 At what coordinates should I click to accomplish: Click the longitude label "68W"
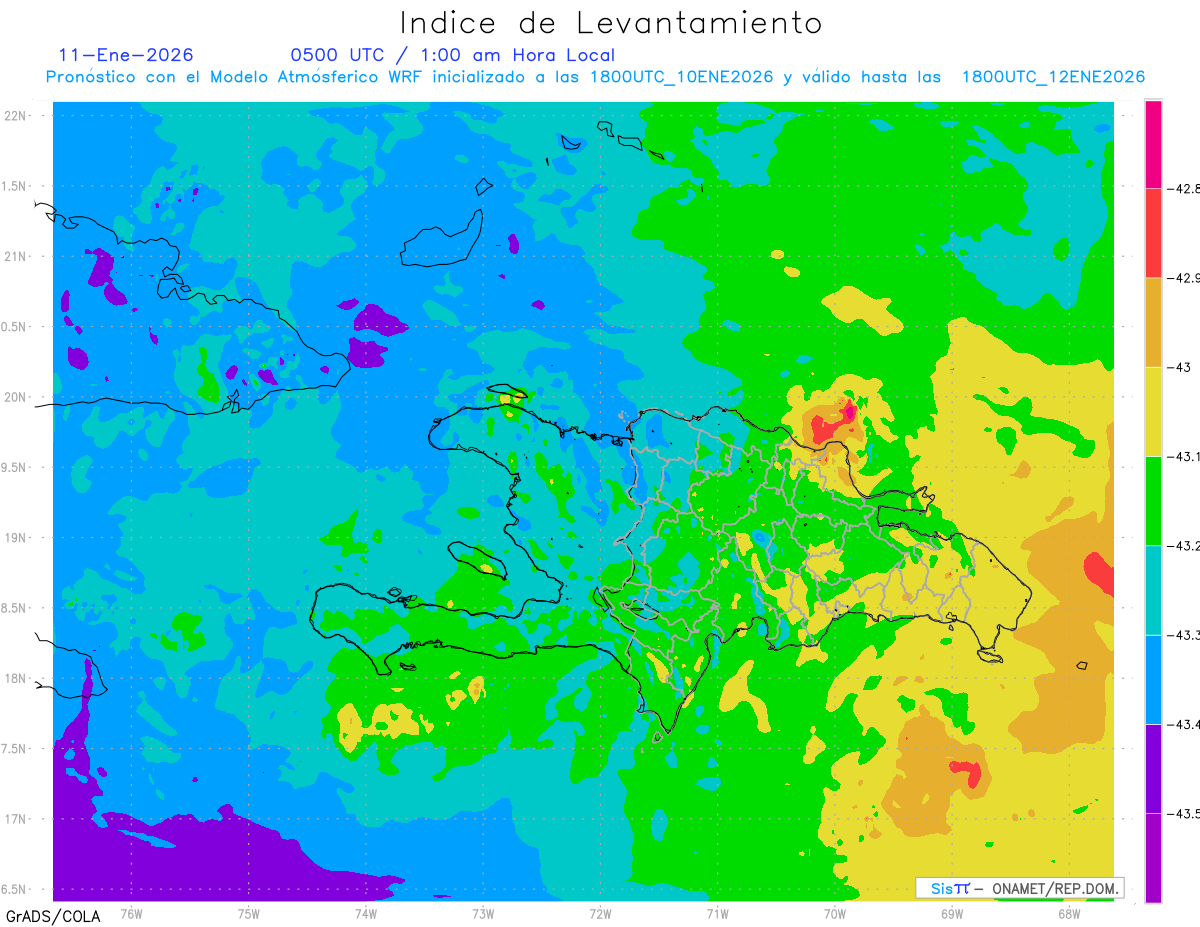point(1069,912)
